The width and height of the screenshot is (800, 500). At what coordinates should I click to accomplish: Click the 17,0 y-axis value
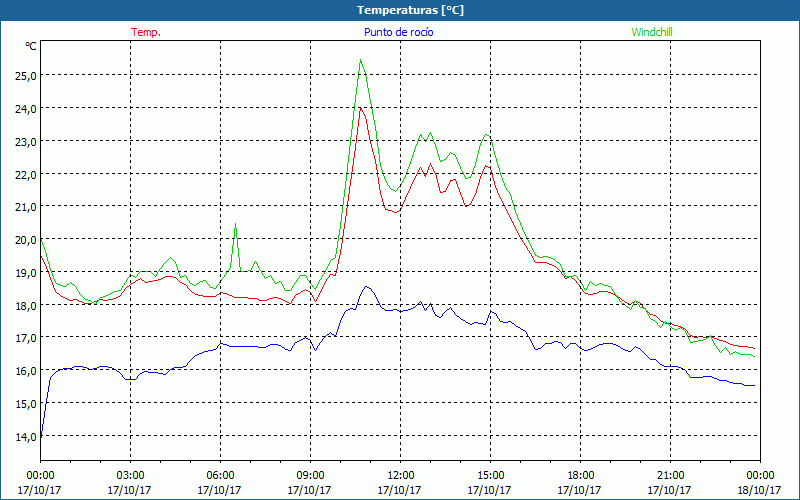coord(26,338)
